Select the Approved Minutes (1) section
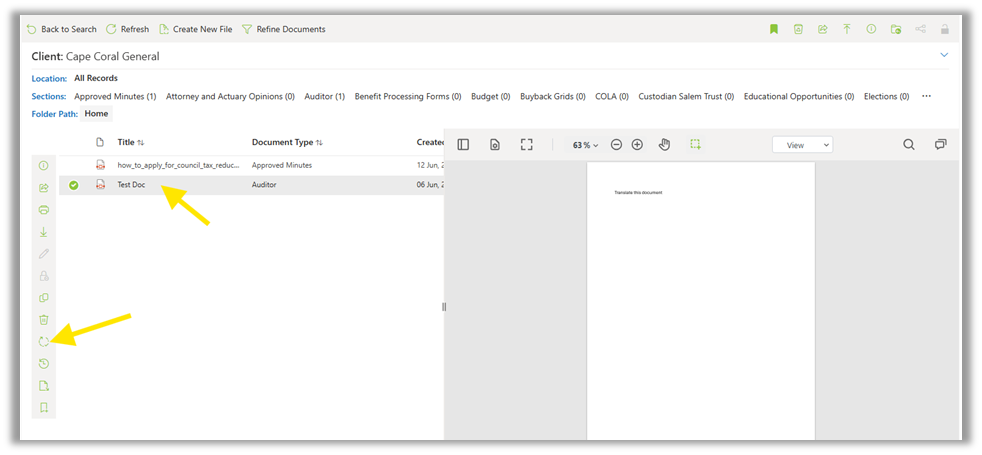Image resolution: width=982 pixels, height=455 pixels. pos(115,97)
